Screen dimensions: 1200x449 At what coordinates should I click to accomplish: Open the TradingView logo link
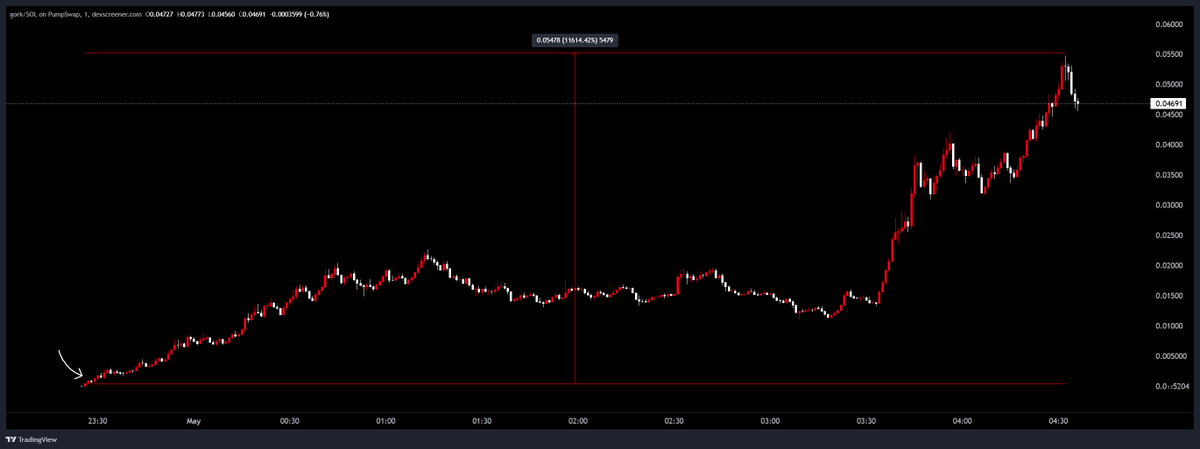click(32, 439)
